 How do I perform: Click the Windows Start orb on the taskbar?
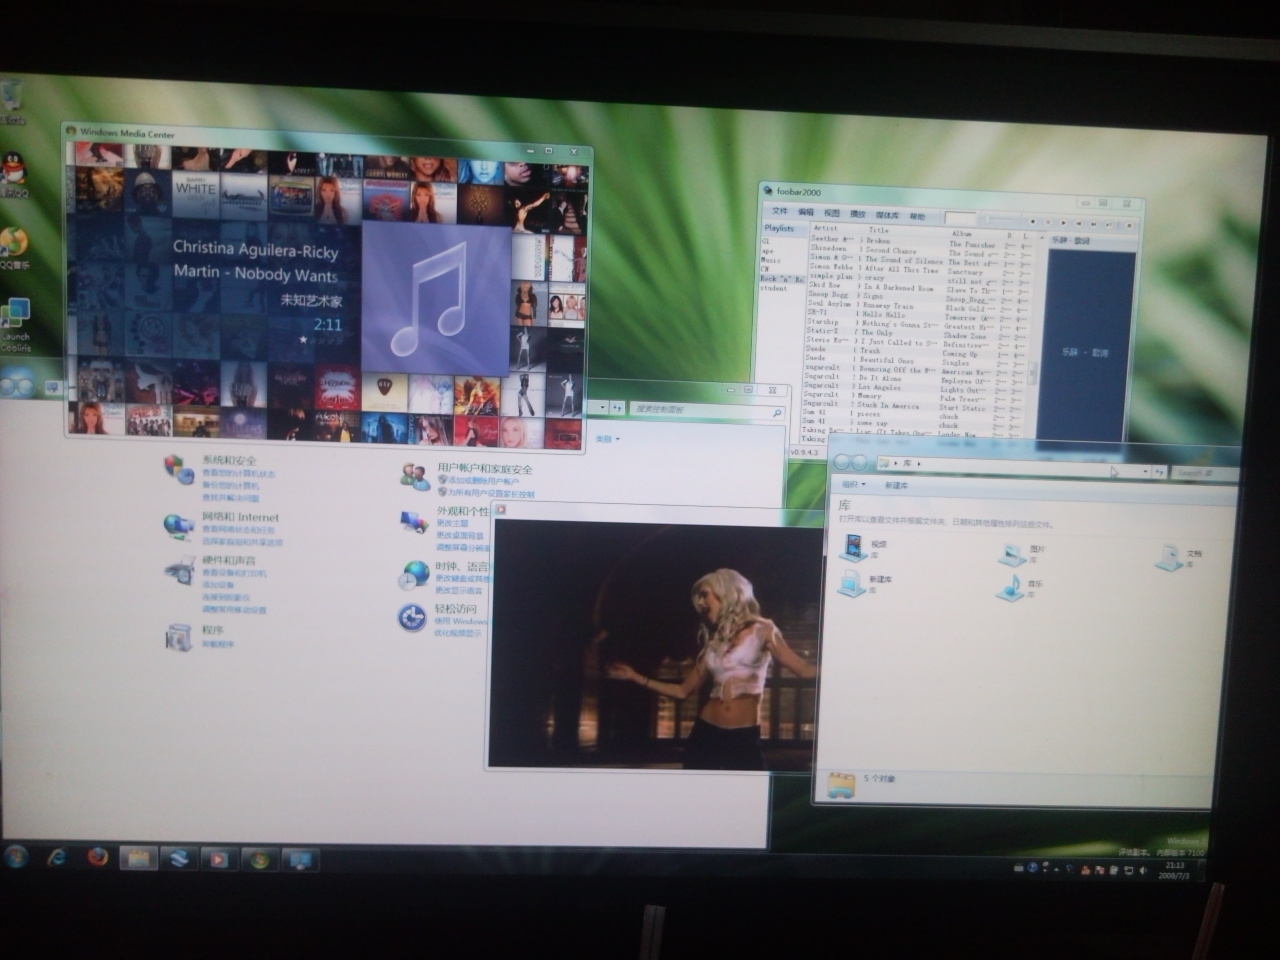coord(16,857)
